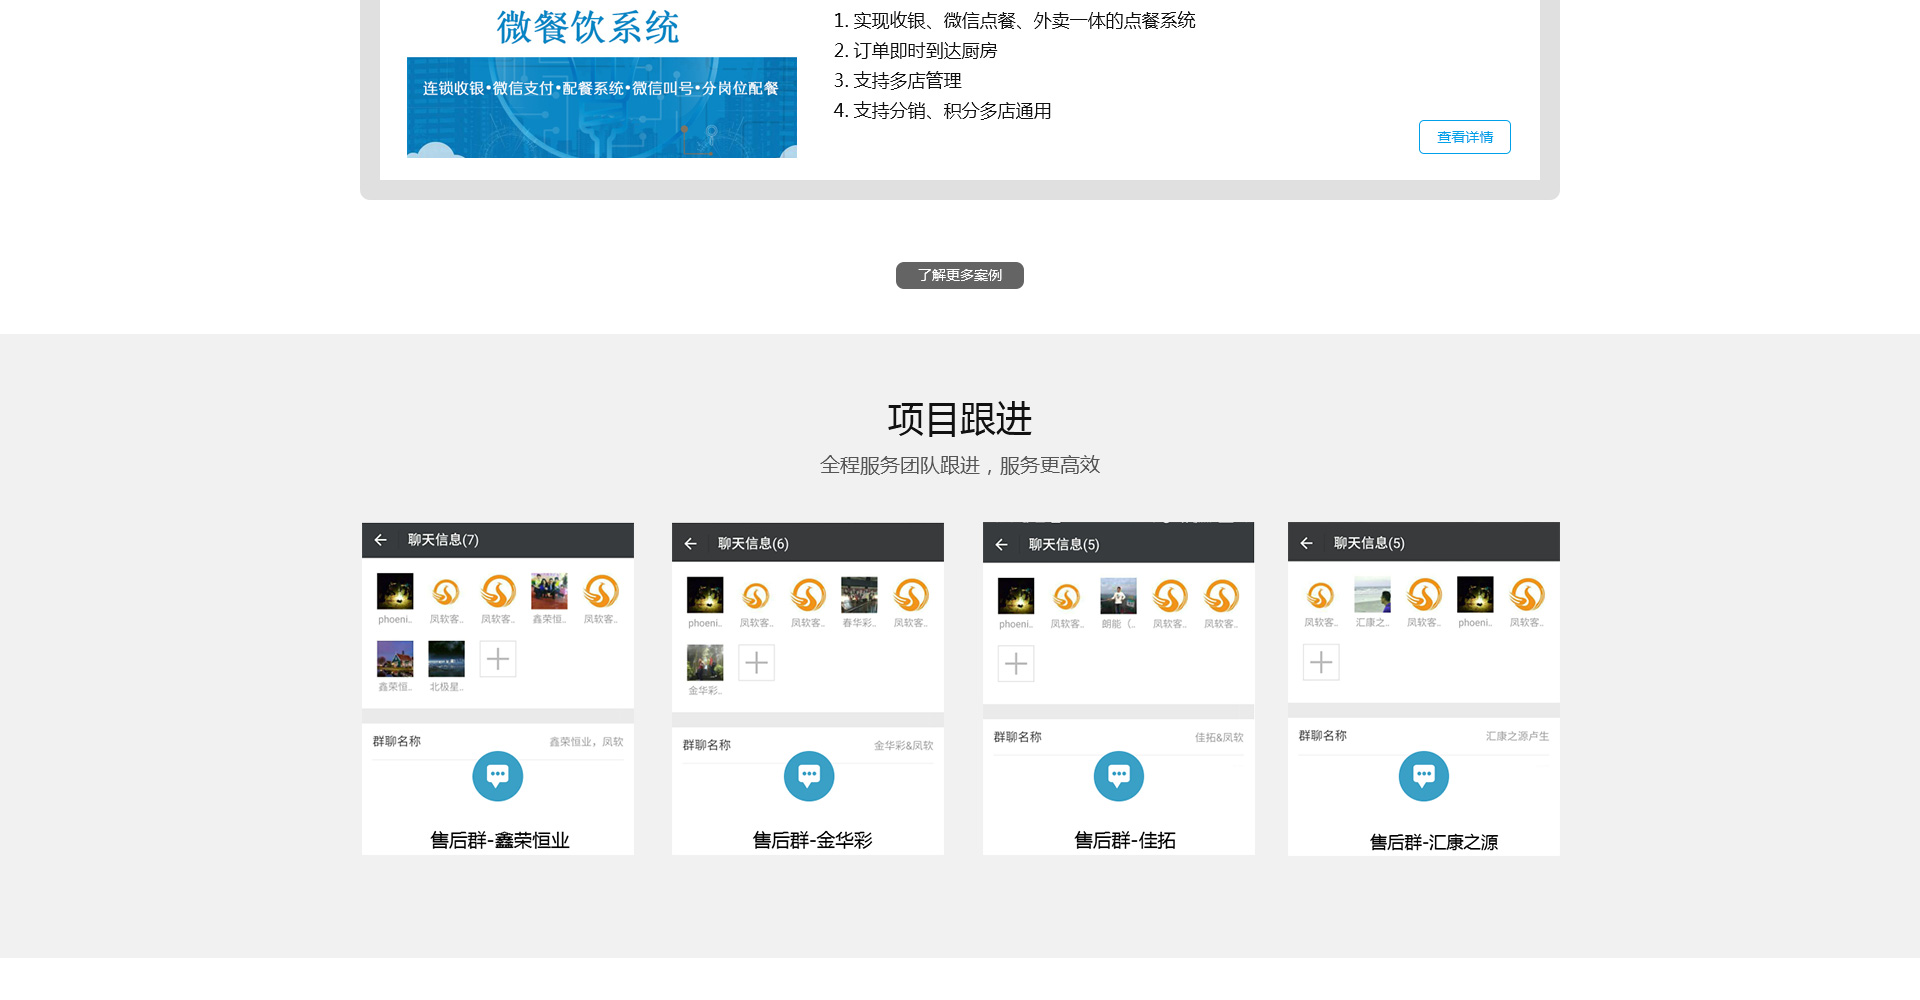This screenshot has width=1920, height=1000.
Task: Click add member plus in 佳拓 group
Action: tap(1016, 663)
